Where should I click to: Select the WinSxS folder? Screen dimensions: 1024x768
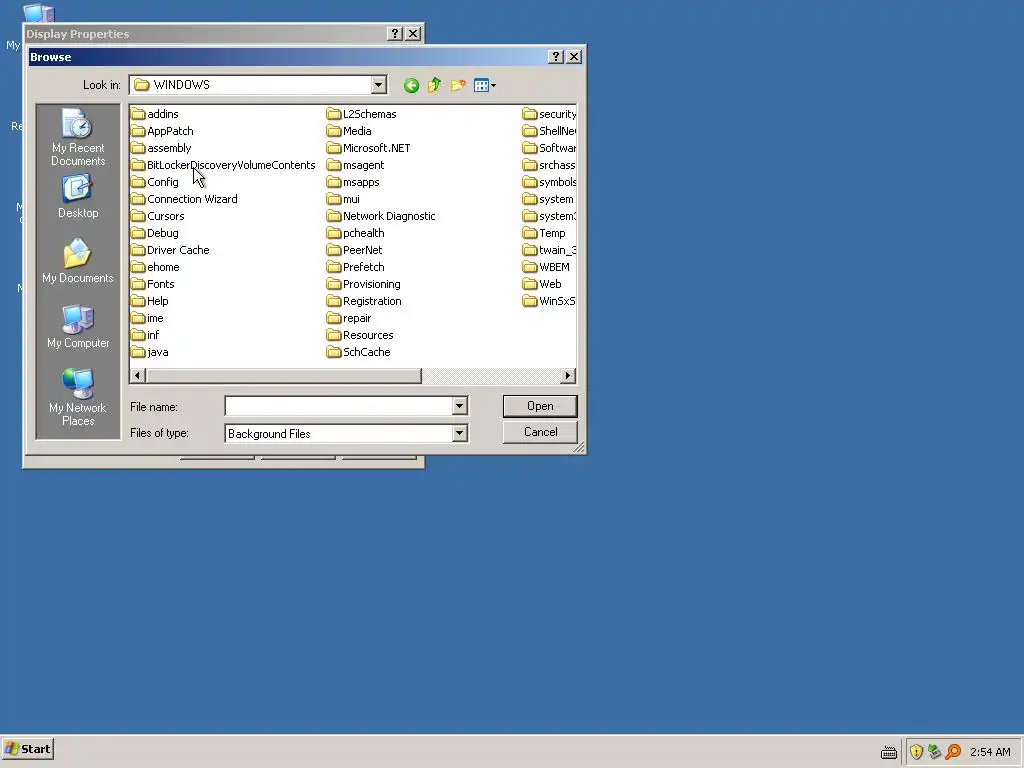[549, 301]
